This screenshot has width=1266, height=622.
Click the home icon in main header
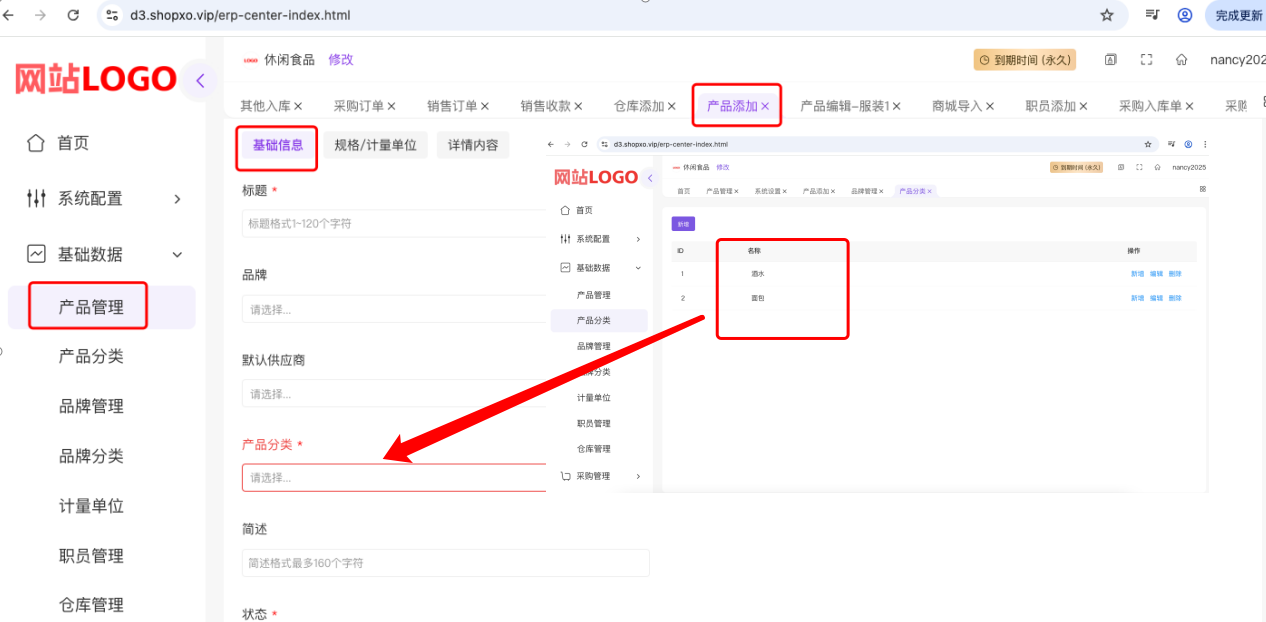pyautogui.click(x=1181, y=60)
